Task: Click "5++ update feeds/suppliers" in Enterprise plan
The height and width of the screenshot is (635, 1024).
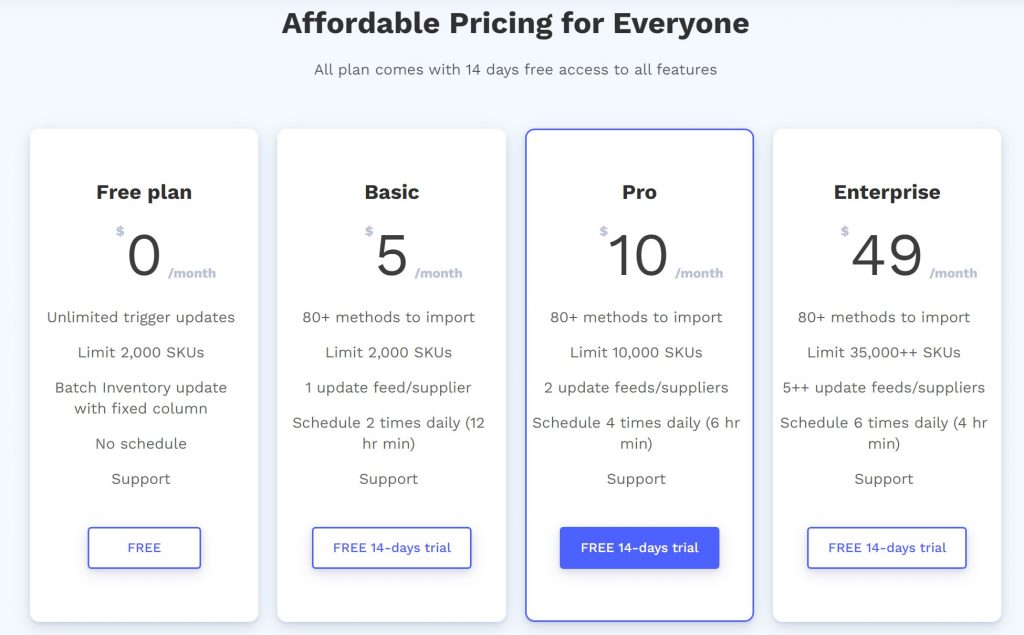Action: coord(884,387)
